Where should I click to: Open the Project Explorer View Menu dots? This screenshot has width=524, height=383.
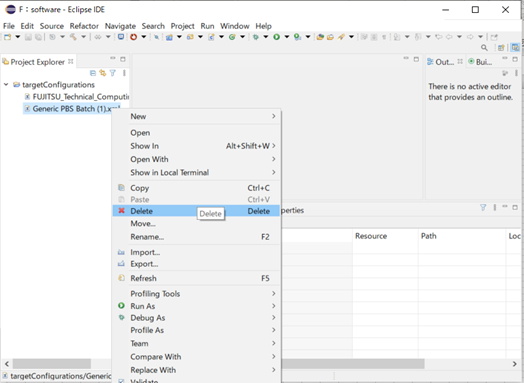124,73
